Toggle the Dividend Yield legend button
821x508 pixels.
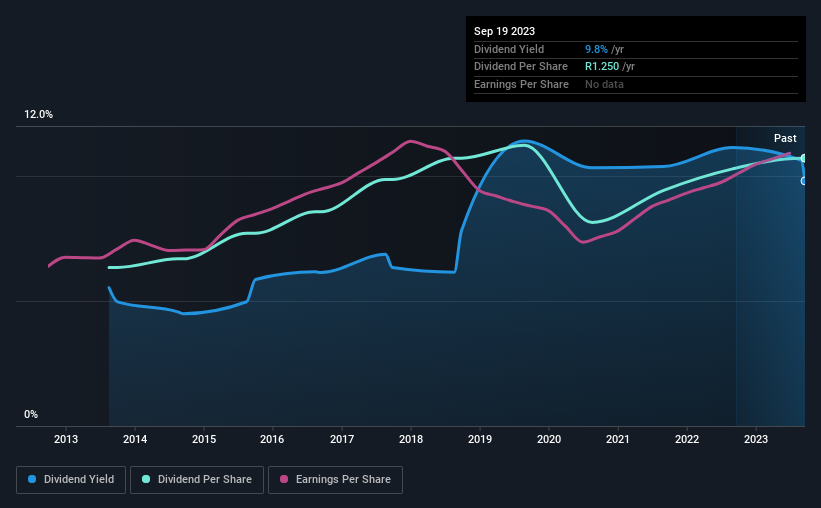71,480
